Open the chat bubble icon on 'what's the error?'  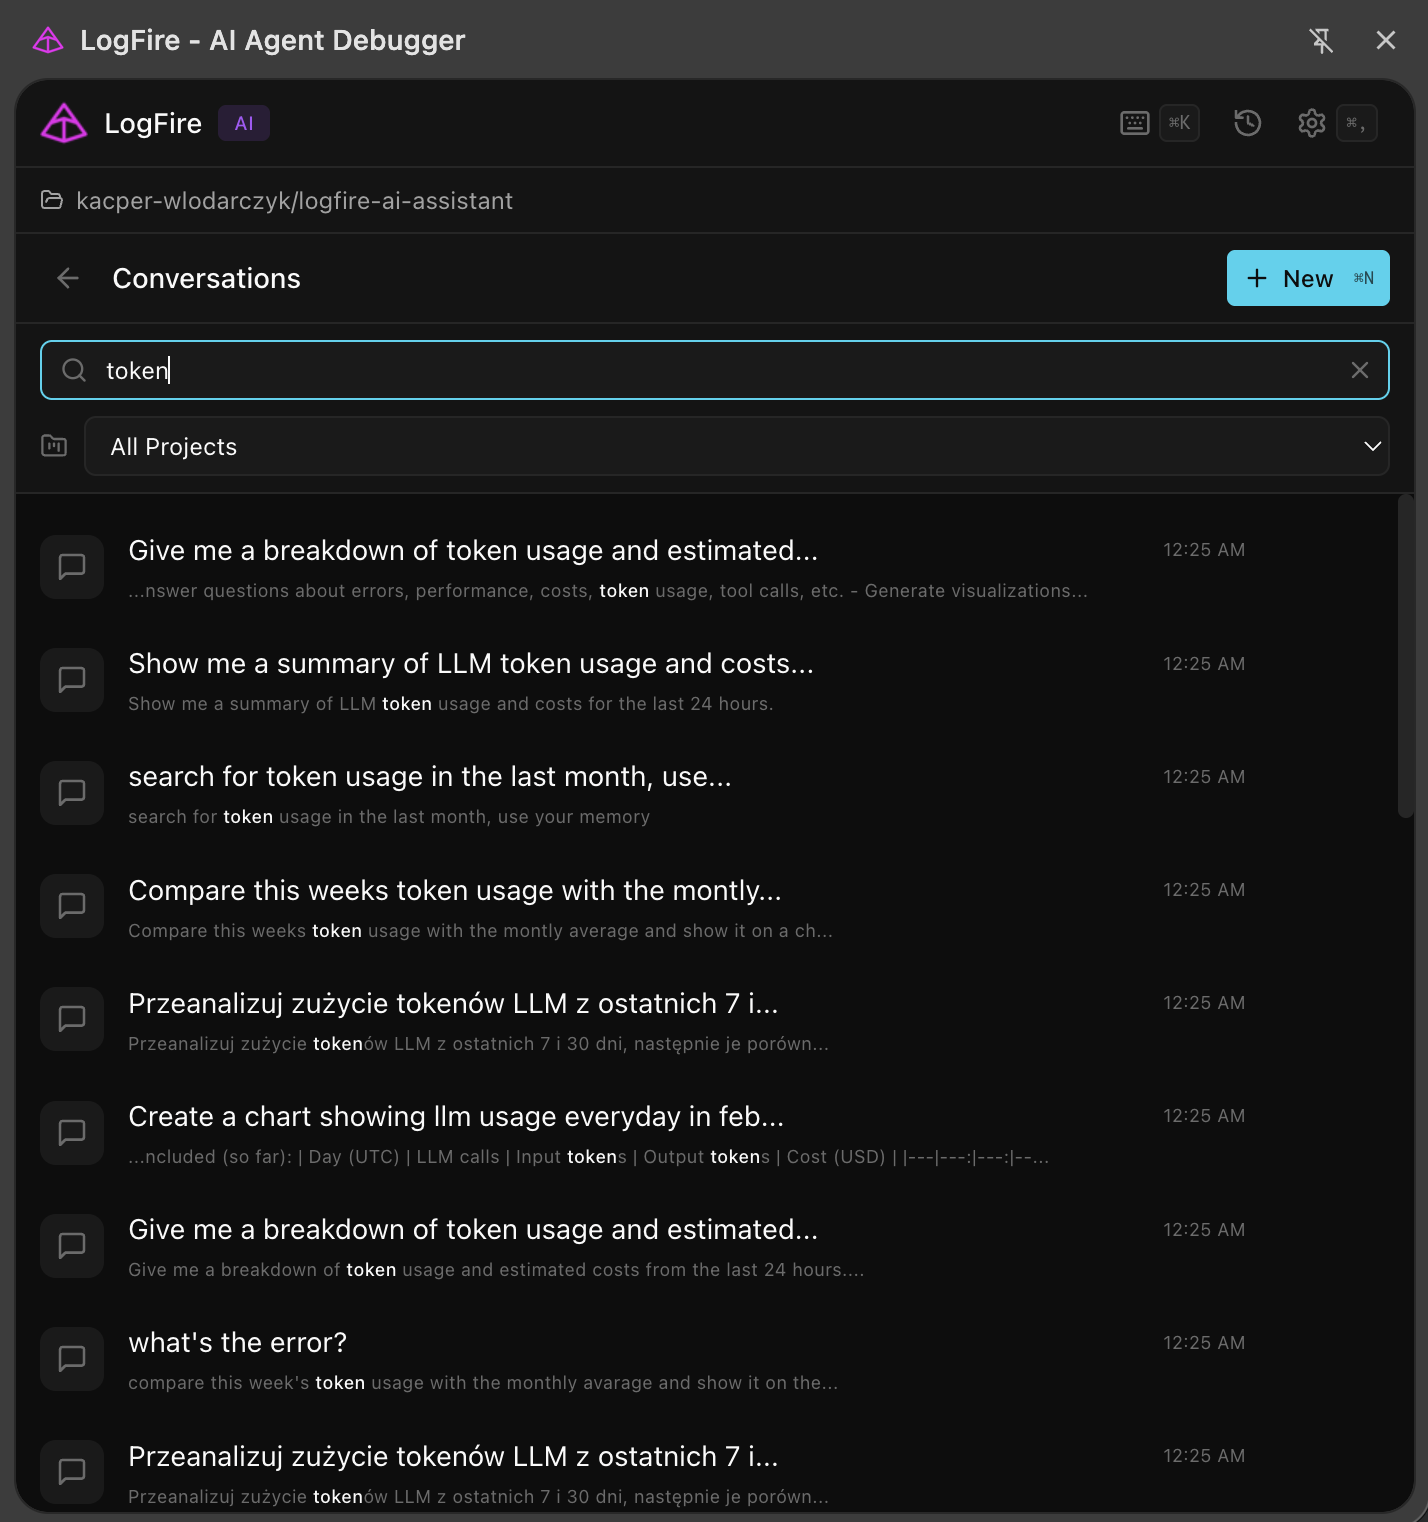[71, 1359]
